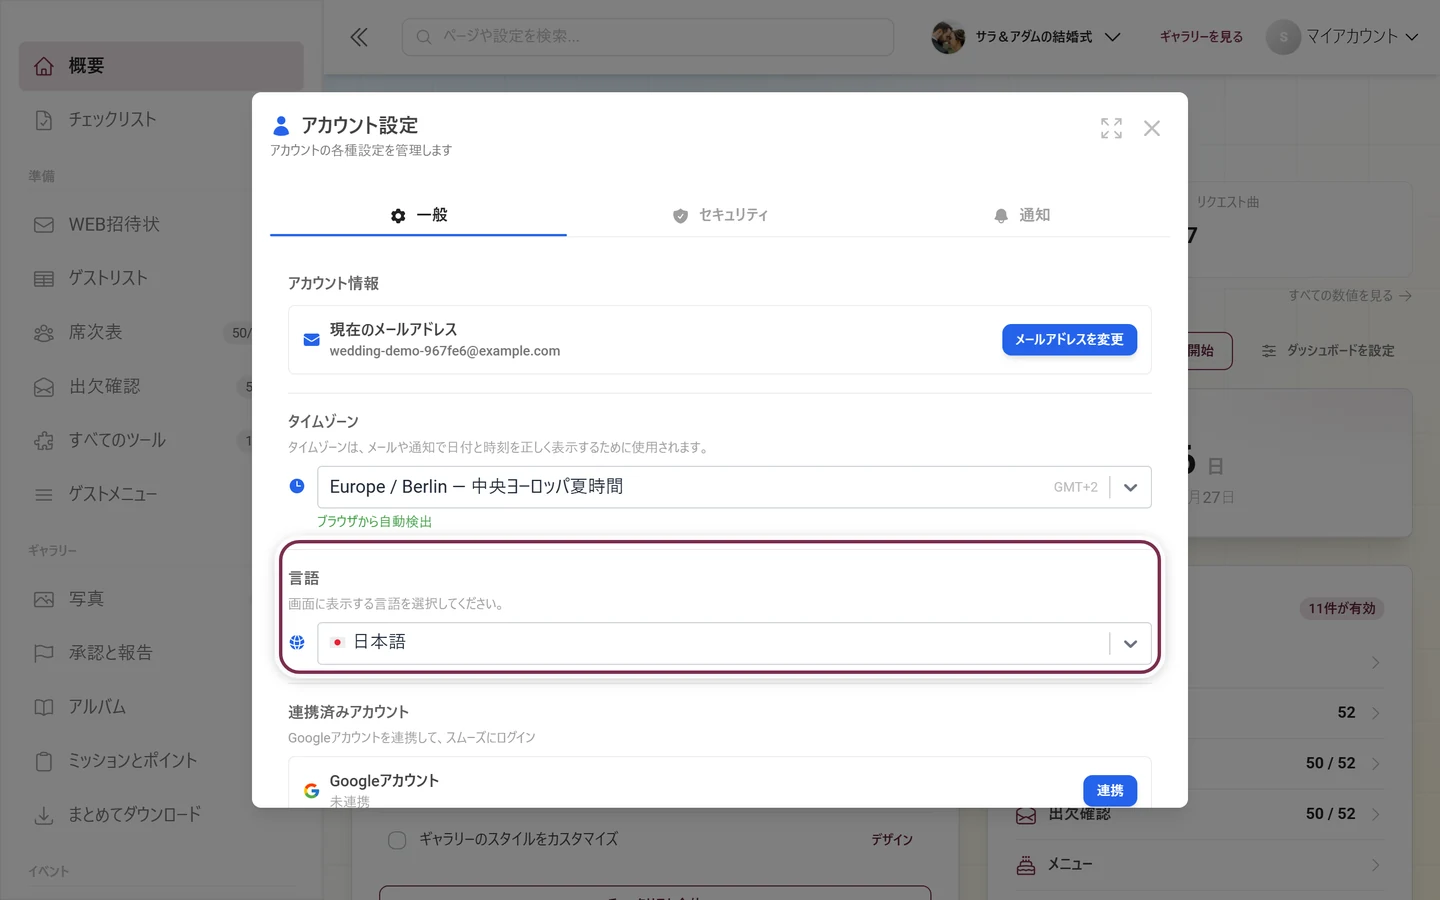Collapse the sidebar with double-chevron icon
Image resolution: width=1440 pixels, height=900 pixels.
pos(359,37)
